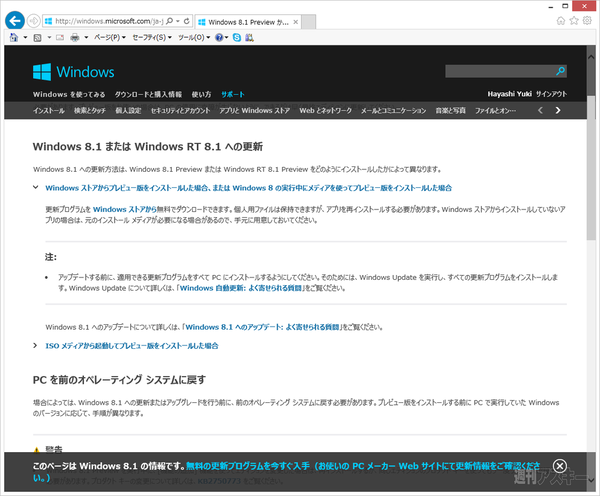The image size is (600, 496).
Task: Click the Windows ストアからプレビュー版をインストールした場合 heading link
Action: [x=248, y=188]
